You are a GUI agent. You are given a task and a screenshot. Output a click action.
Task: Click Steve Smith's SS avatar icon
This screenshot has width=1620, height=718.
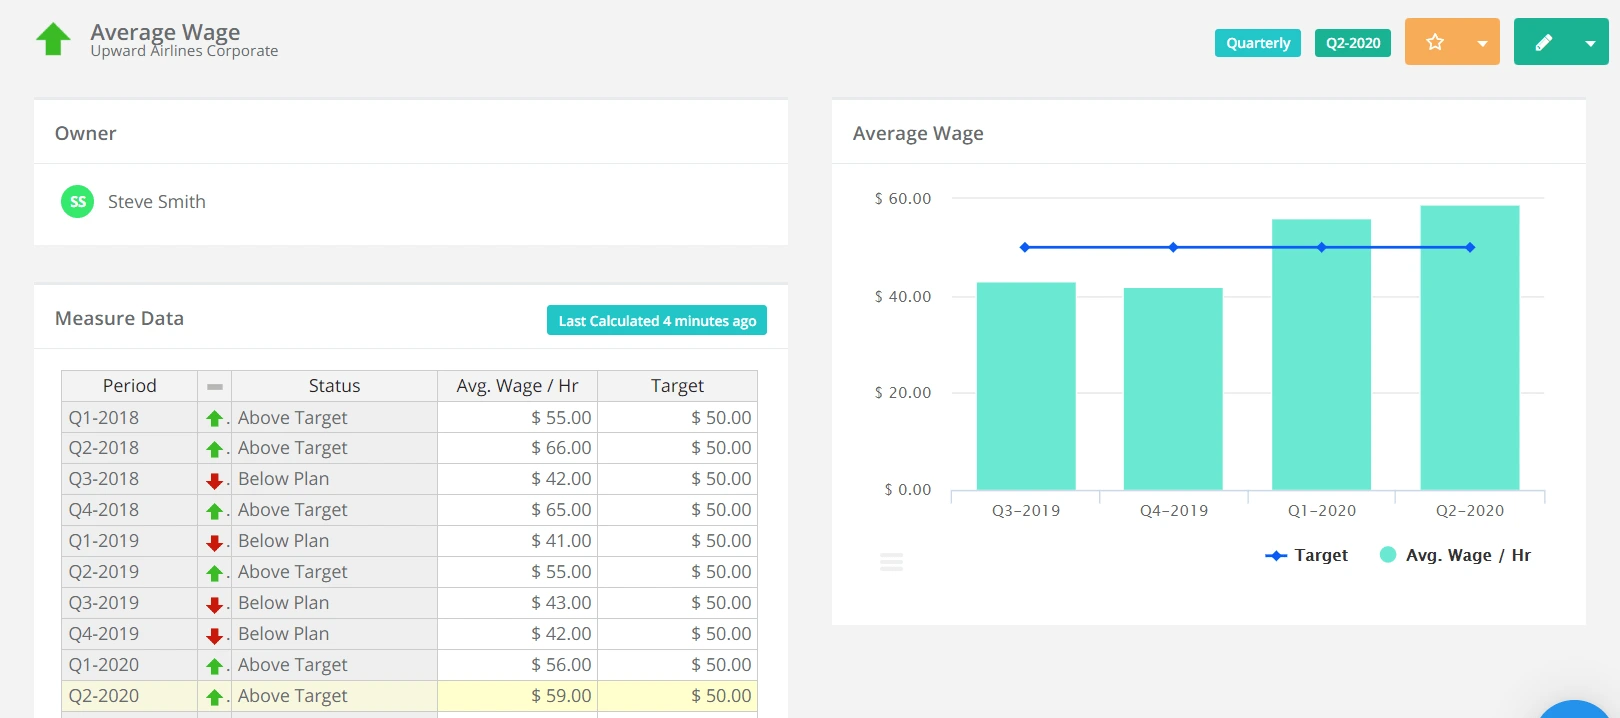pos(77,201)
